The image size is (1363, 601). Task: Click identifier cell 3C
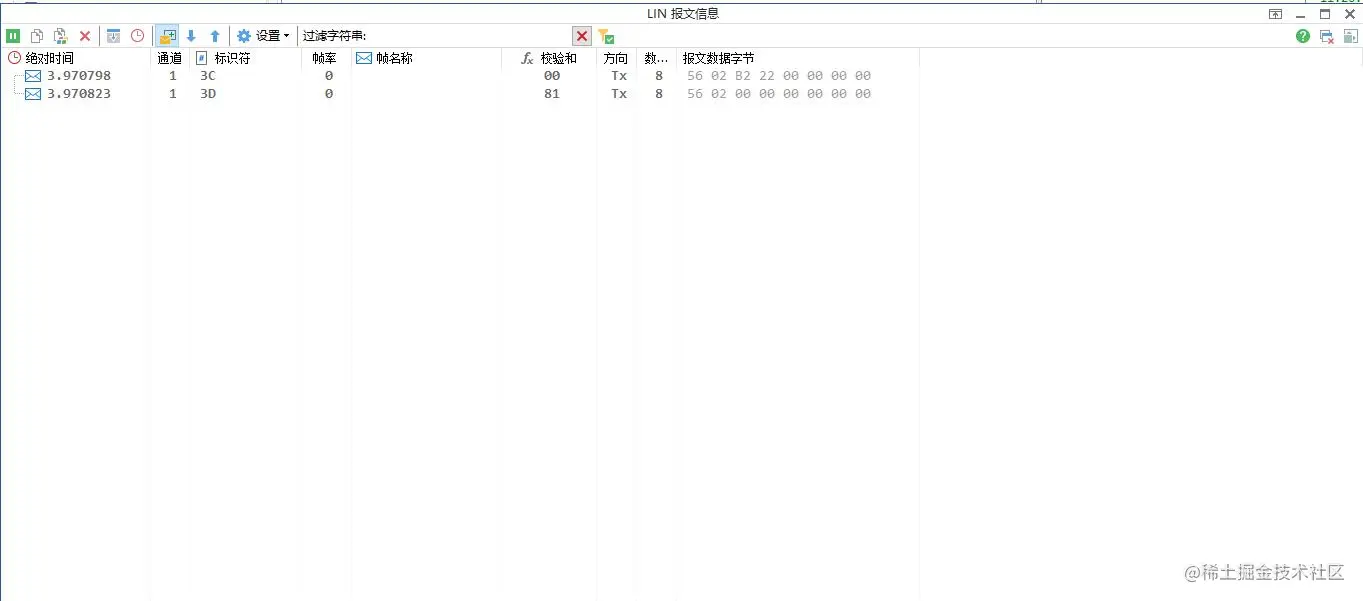[x=208, y=76]
